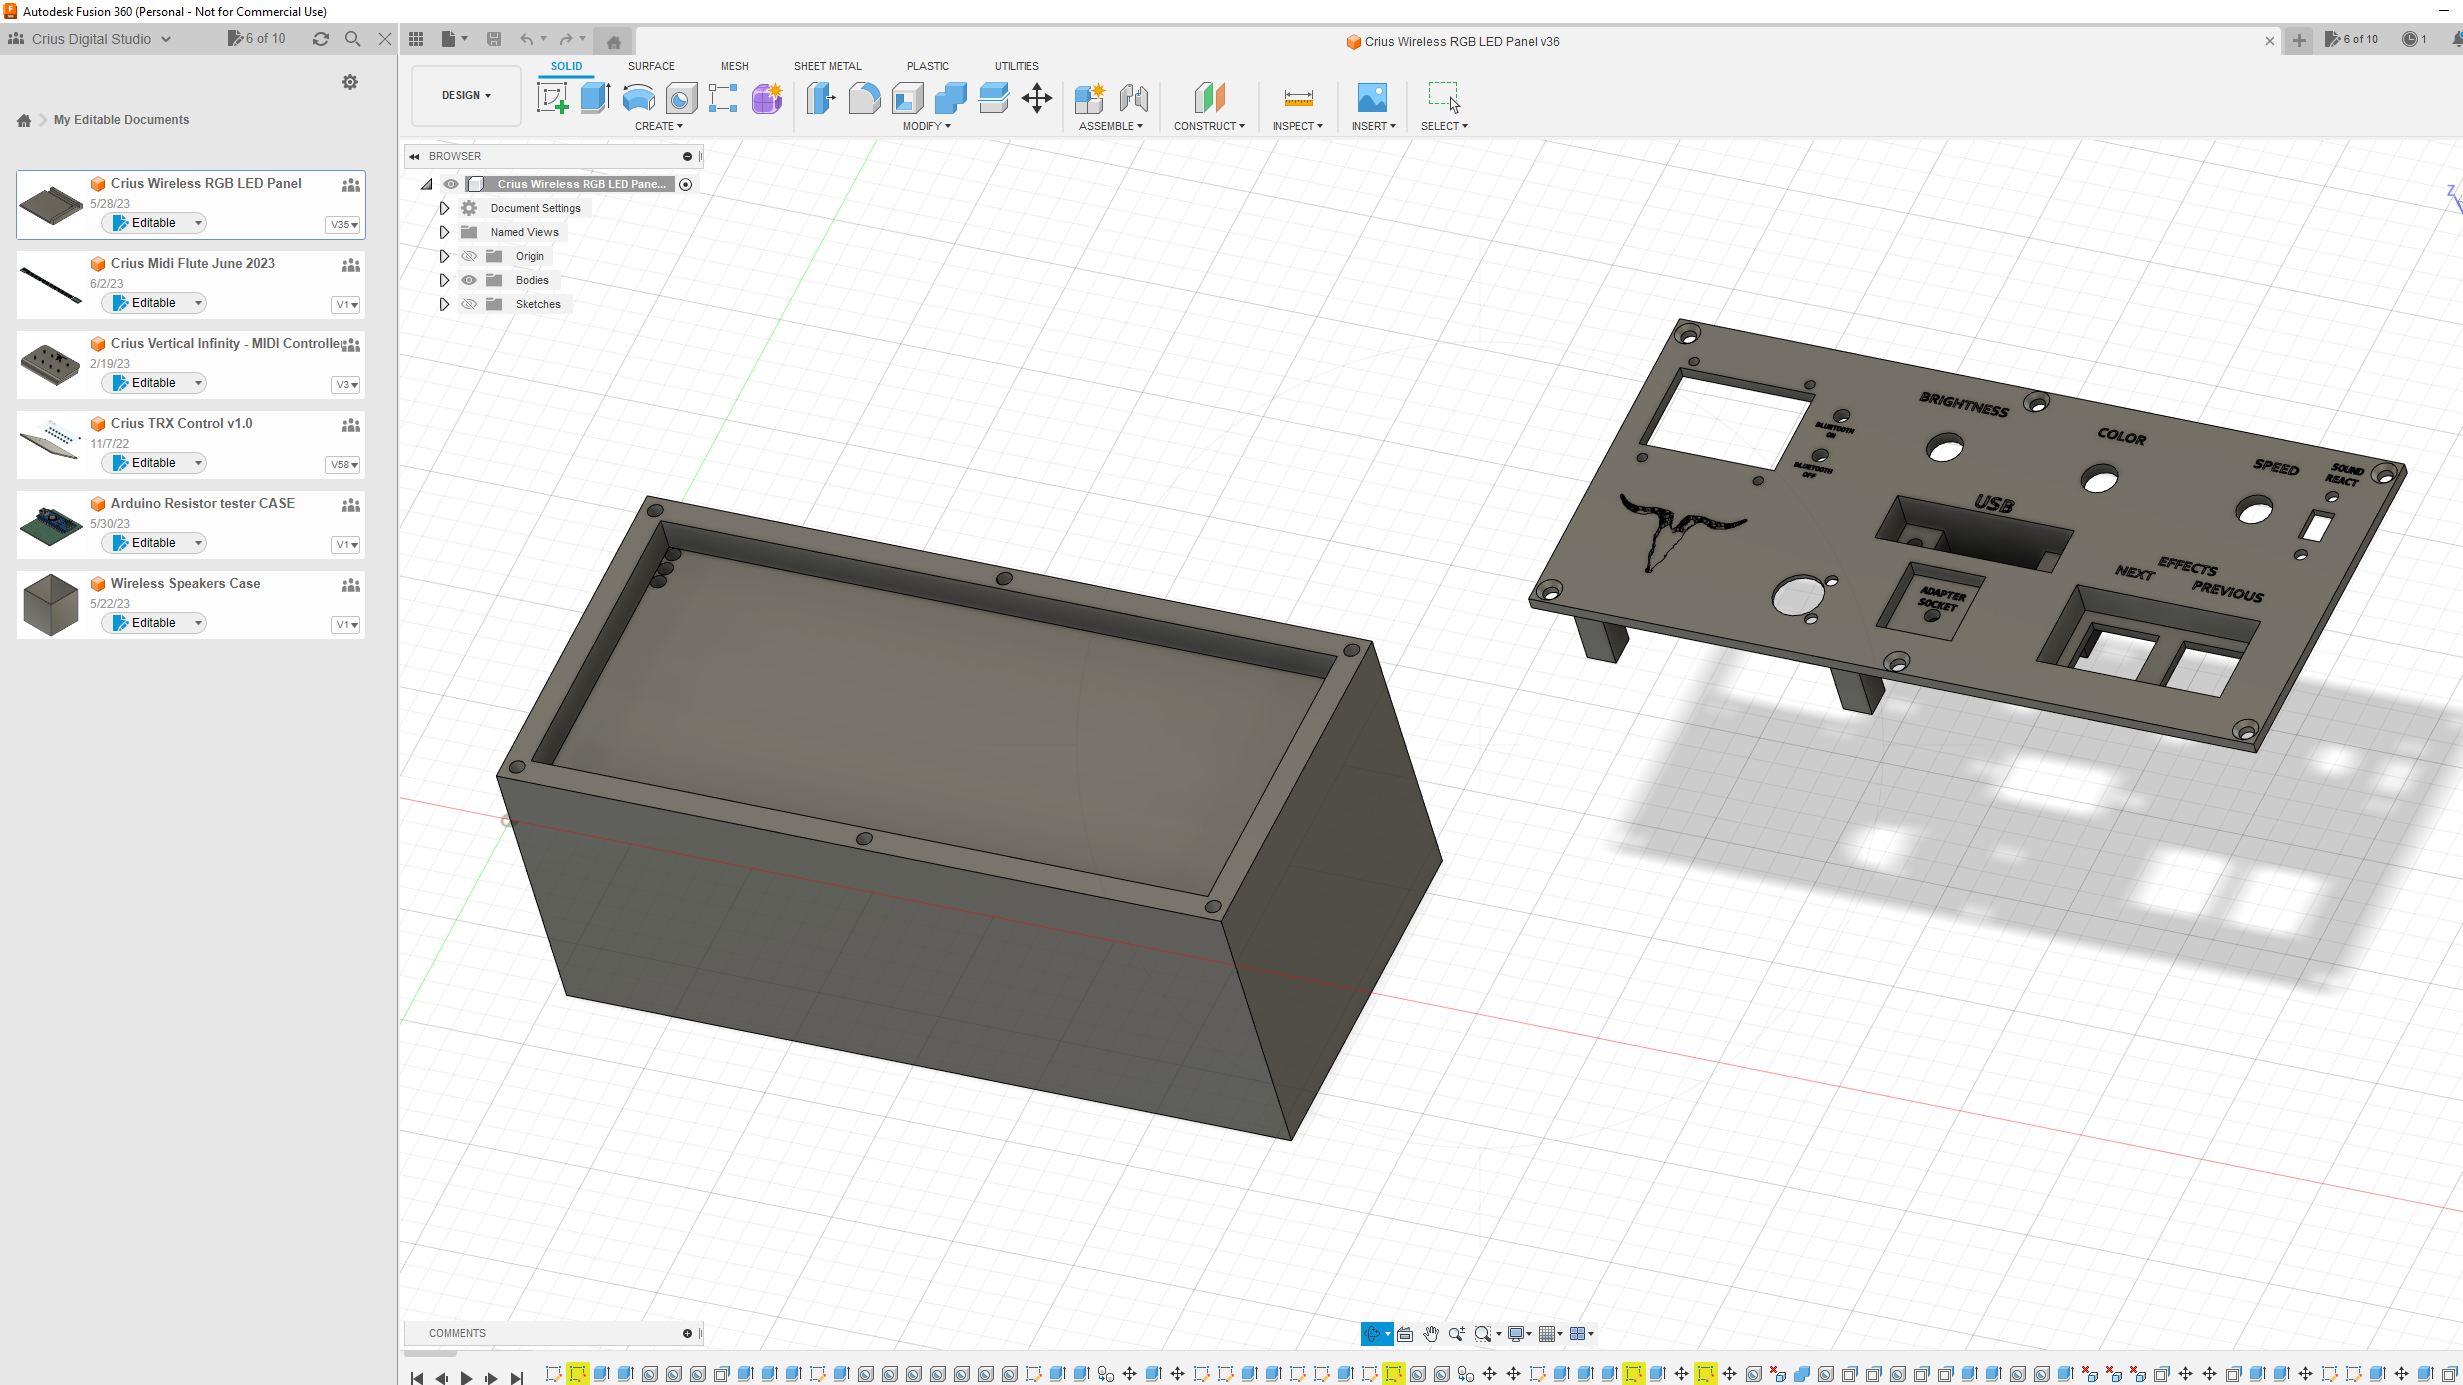Image resolution: width=2463 pixels, height=1385 pixels.
Task: Switch to the SHEET METAL tab
Action: [x=827, y=66]
